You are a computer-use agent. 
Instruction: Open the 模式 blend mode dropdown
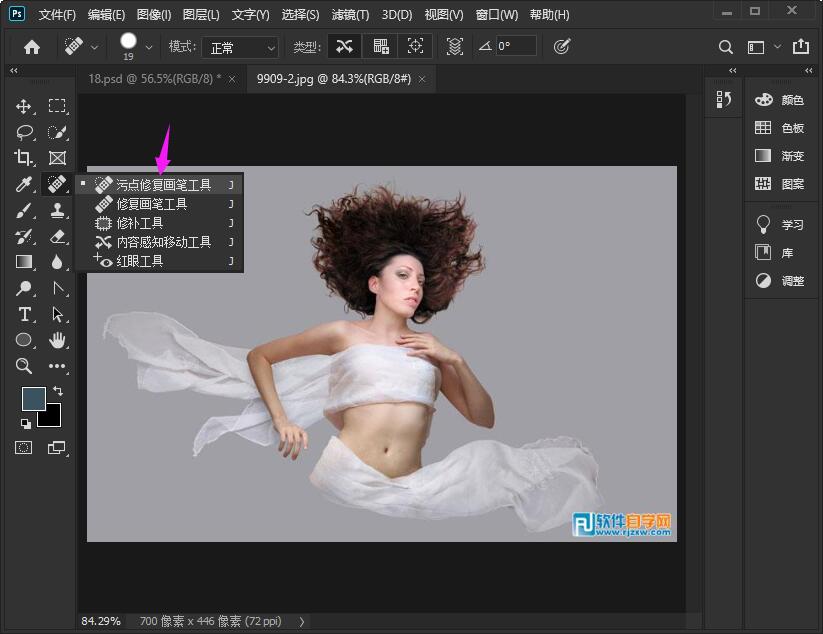[x=240, y=47]
